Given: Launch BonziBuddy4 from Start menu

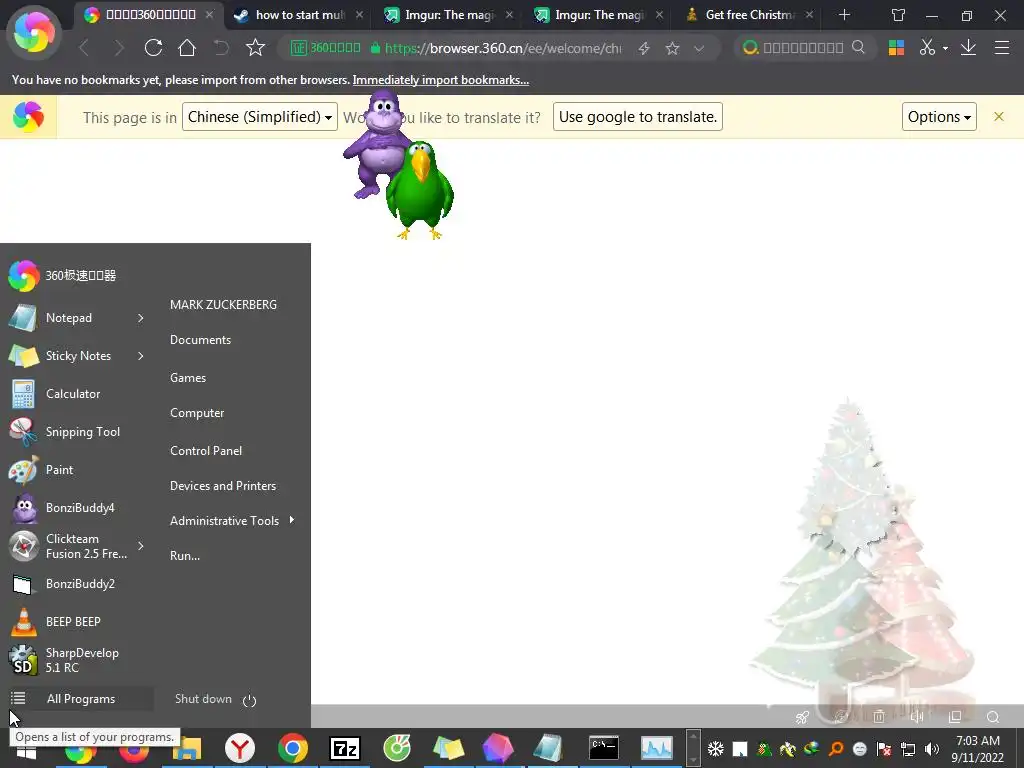Looking at the screenshot, I should point(78,507).
